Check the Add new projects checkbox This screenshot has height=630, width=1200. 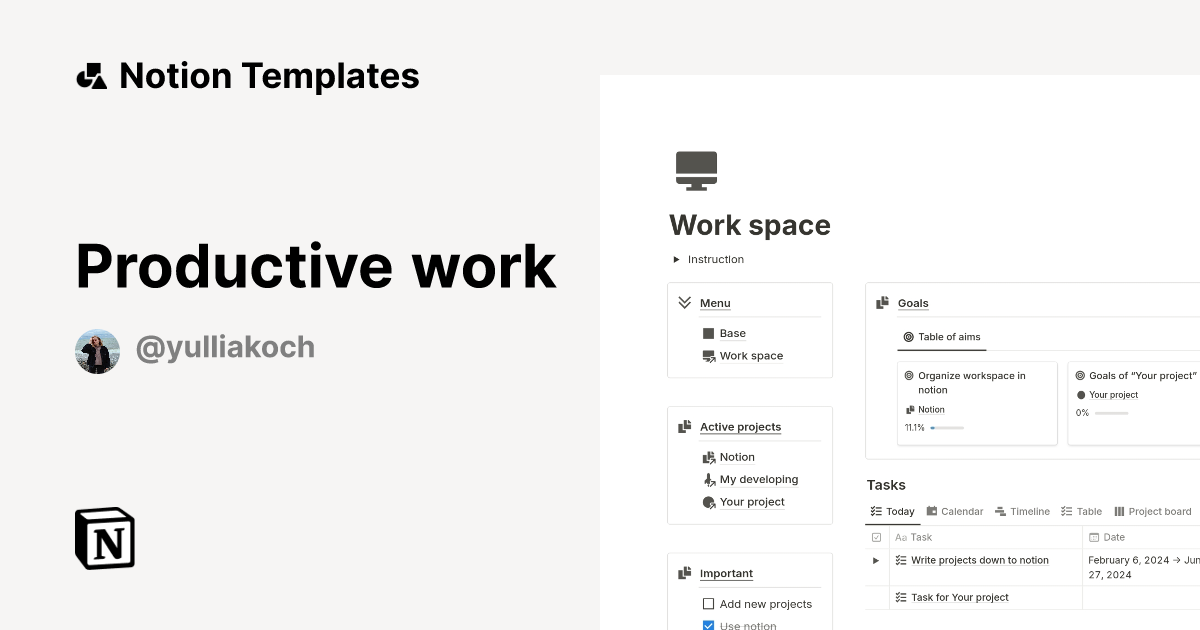pyautogui.click(x=708, y=604)
